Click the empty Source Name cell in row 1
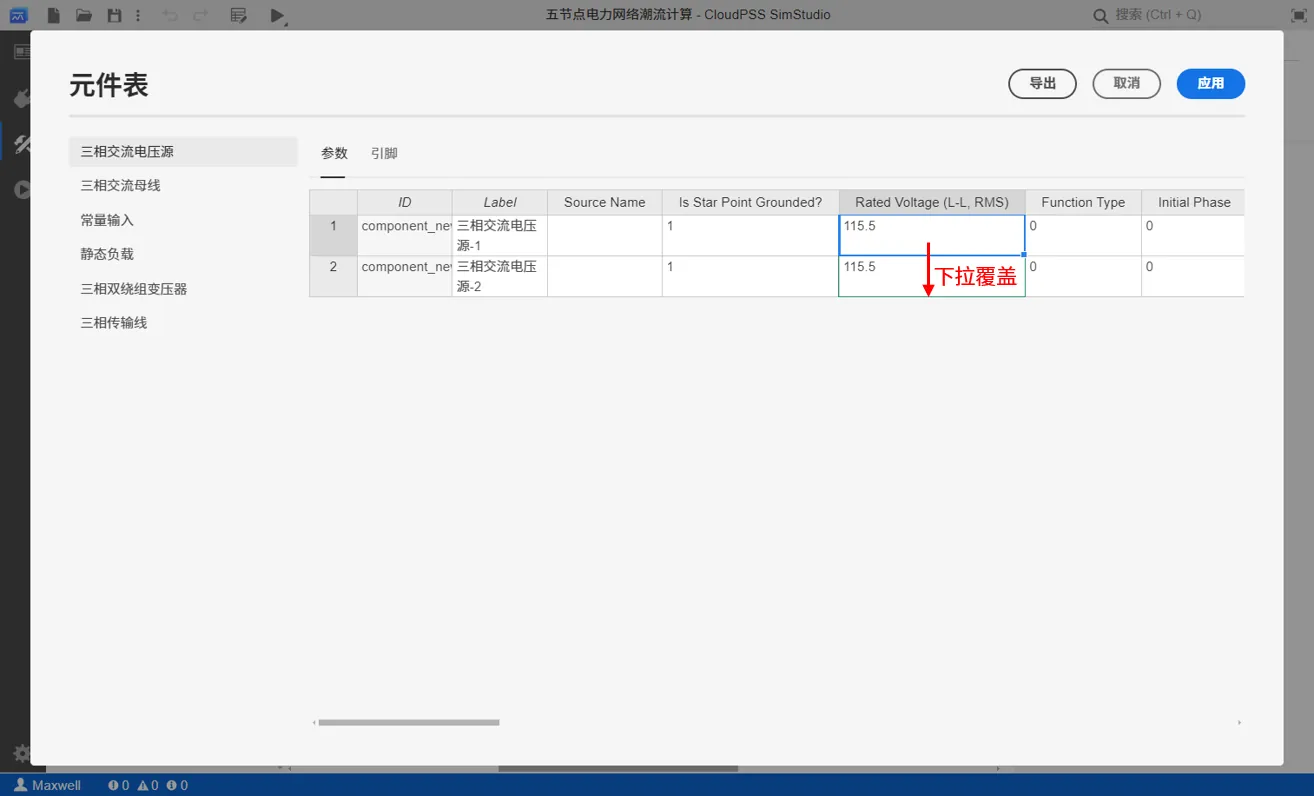Image resolution: width=1314 pixels, height=796 pixels. point(605,236)
